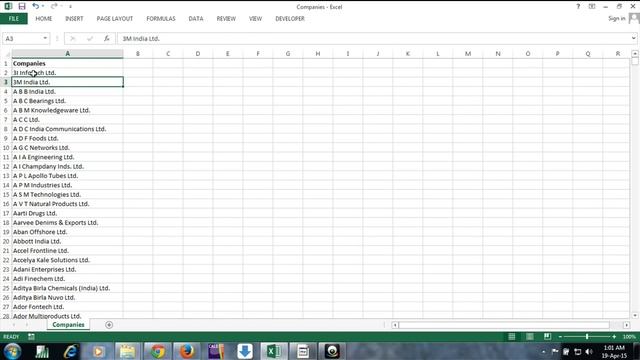Open the FORMULAS tab
The image size is (640, 360).
(x=161, y=19)
